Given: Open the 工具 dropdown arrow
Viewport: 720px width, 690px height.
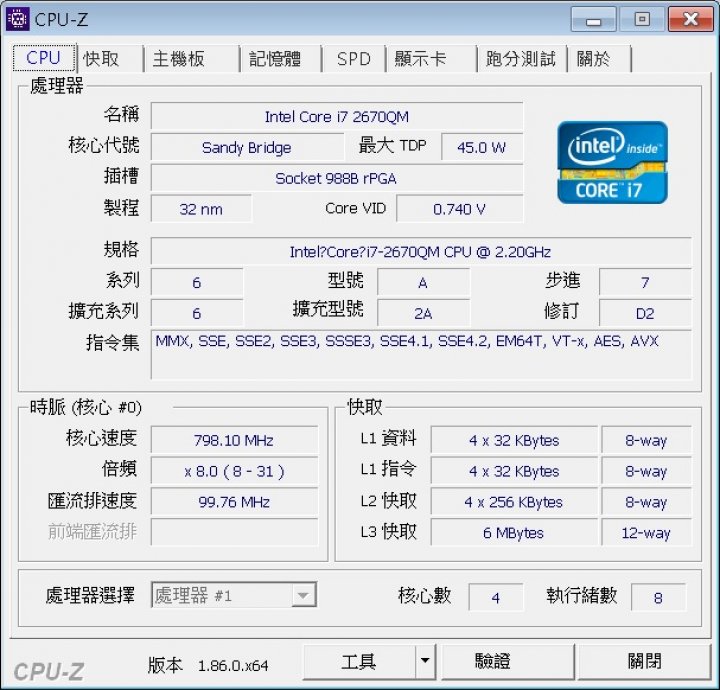Looking at the screenshot, I should click(x=425, y=662).
